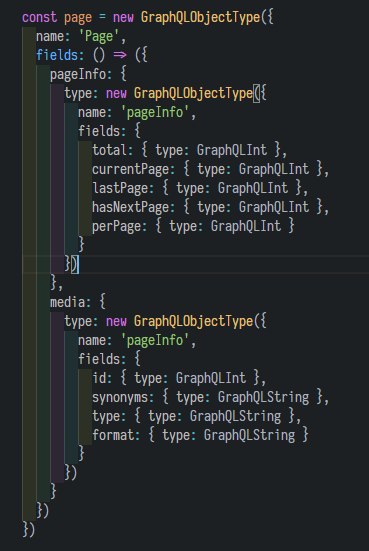Click the 'synonyms' field name
369x551 pixels.
(x=120, y=398)
